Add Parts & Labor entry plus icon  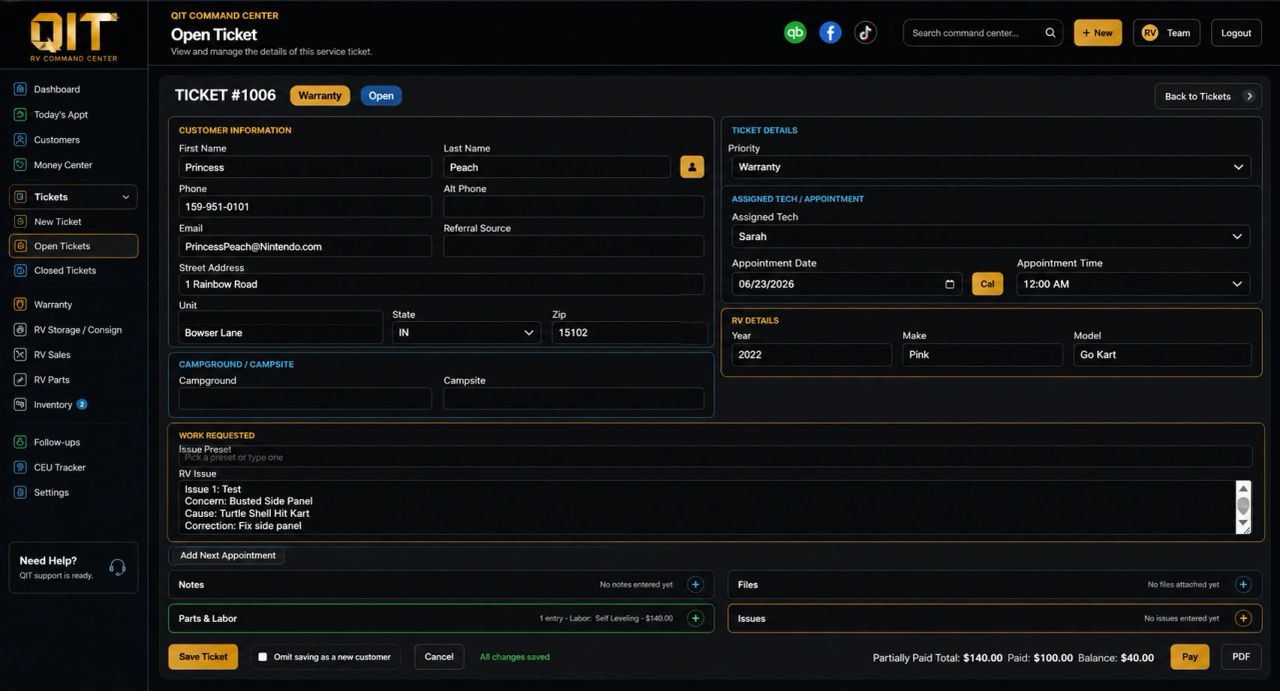point(696,618)
